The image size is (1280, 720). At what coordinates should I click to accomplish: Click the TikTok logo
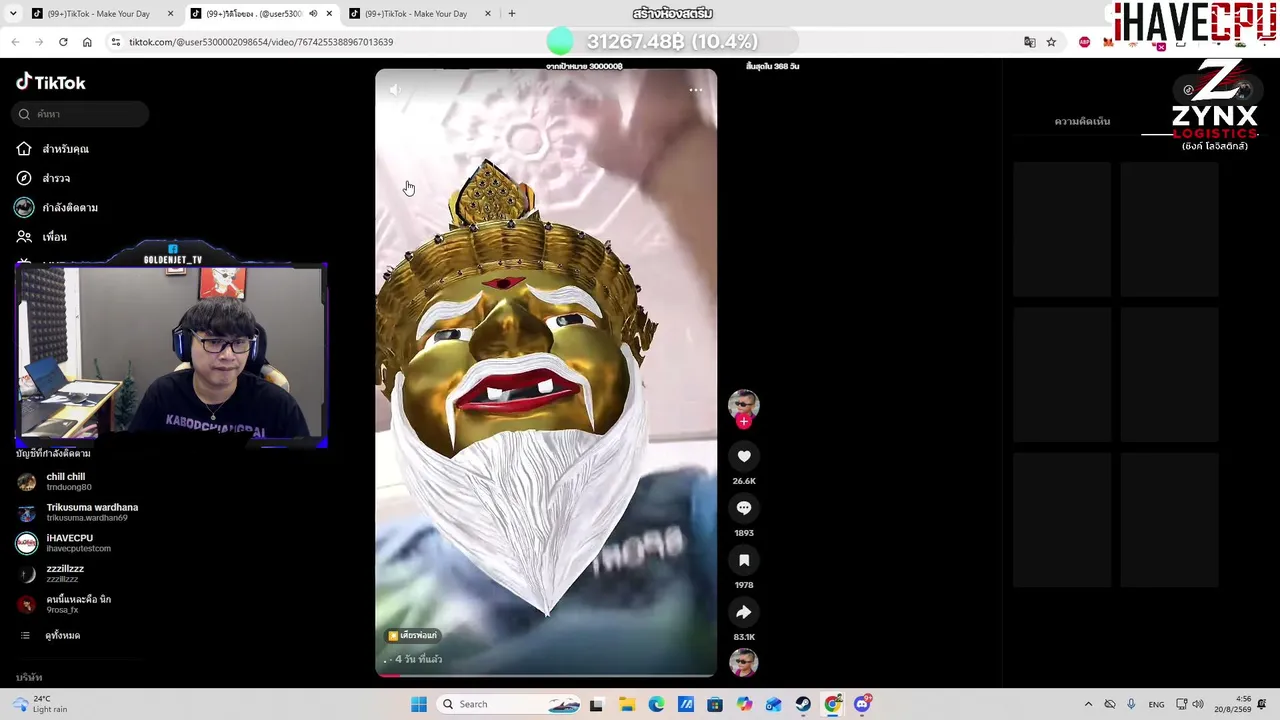pos(51,82)
